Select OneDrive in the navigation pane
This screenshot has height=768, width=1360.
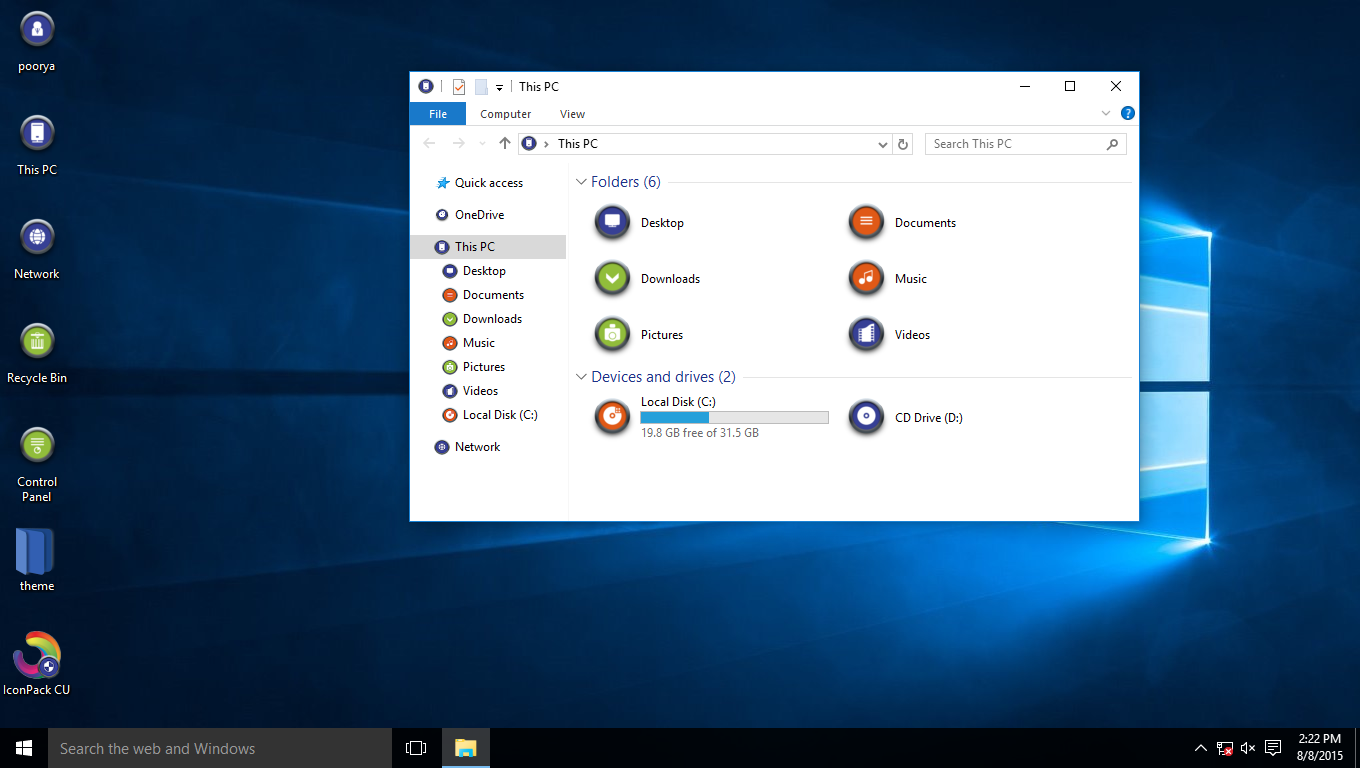pyautogui.click(x=480, y=214)
